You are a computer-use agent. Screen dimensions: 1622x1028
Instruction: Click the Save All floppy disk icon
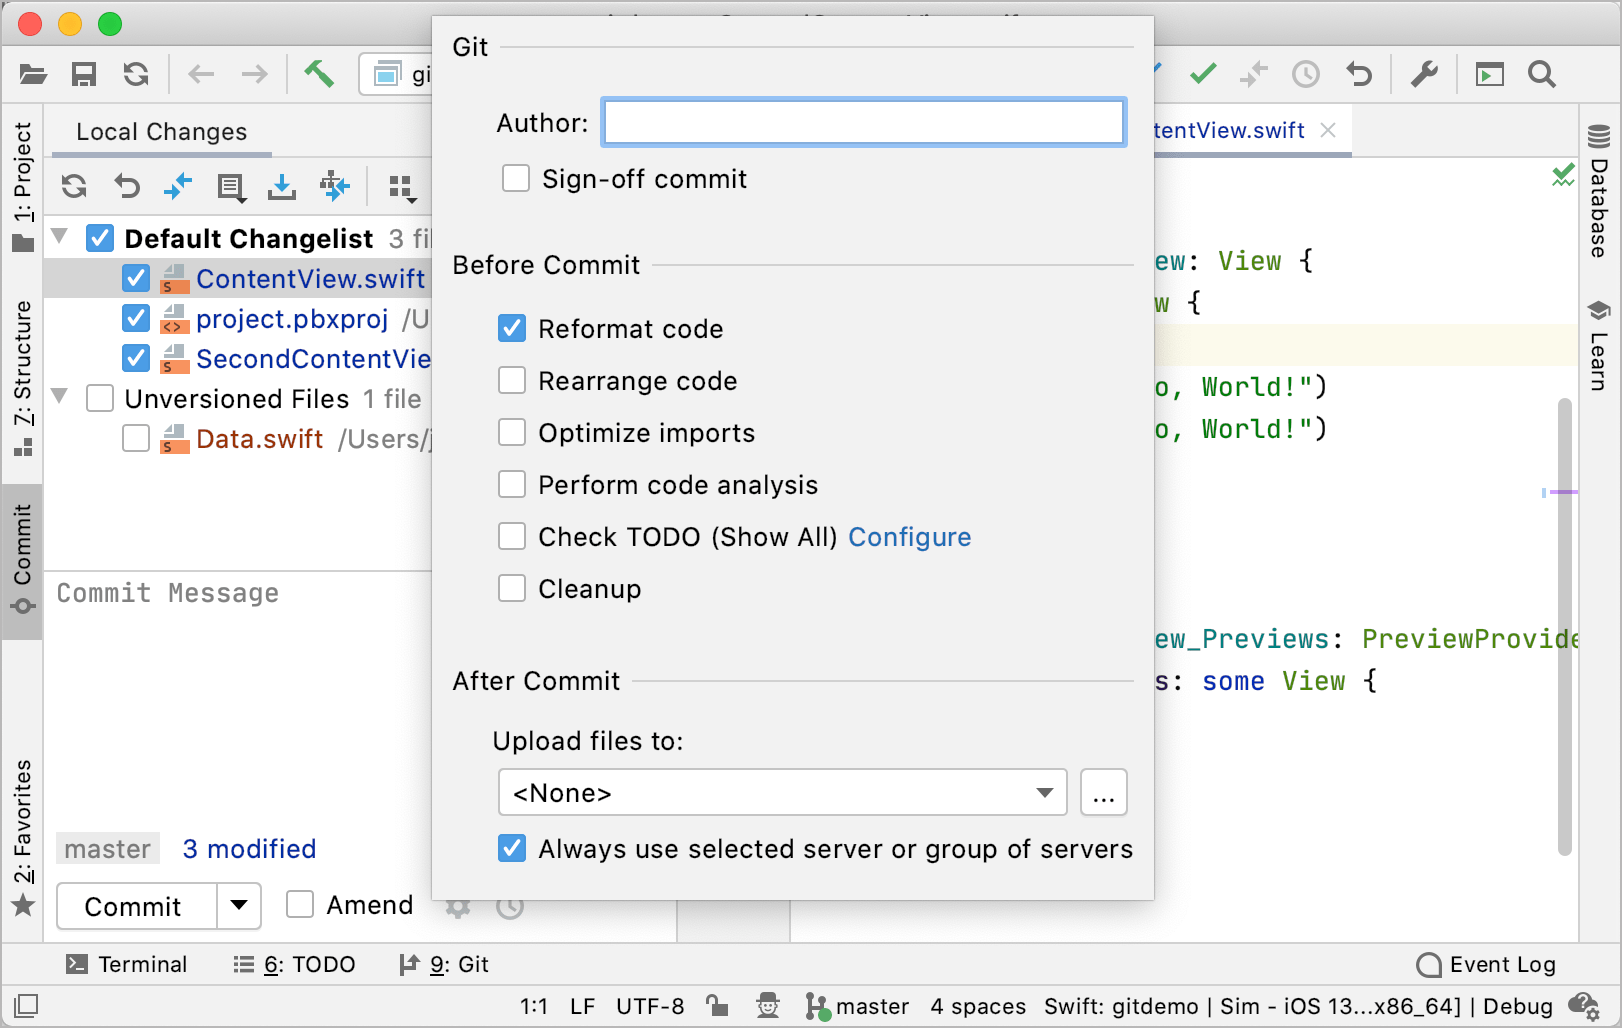pos(84,74)
